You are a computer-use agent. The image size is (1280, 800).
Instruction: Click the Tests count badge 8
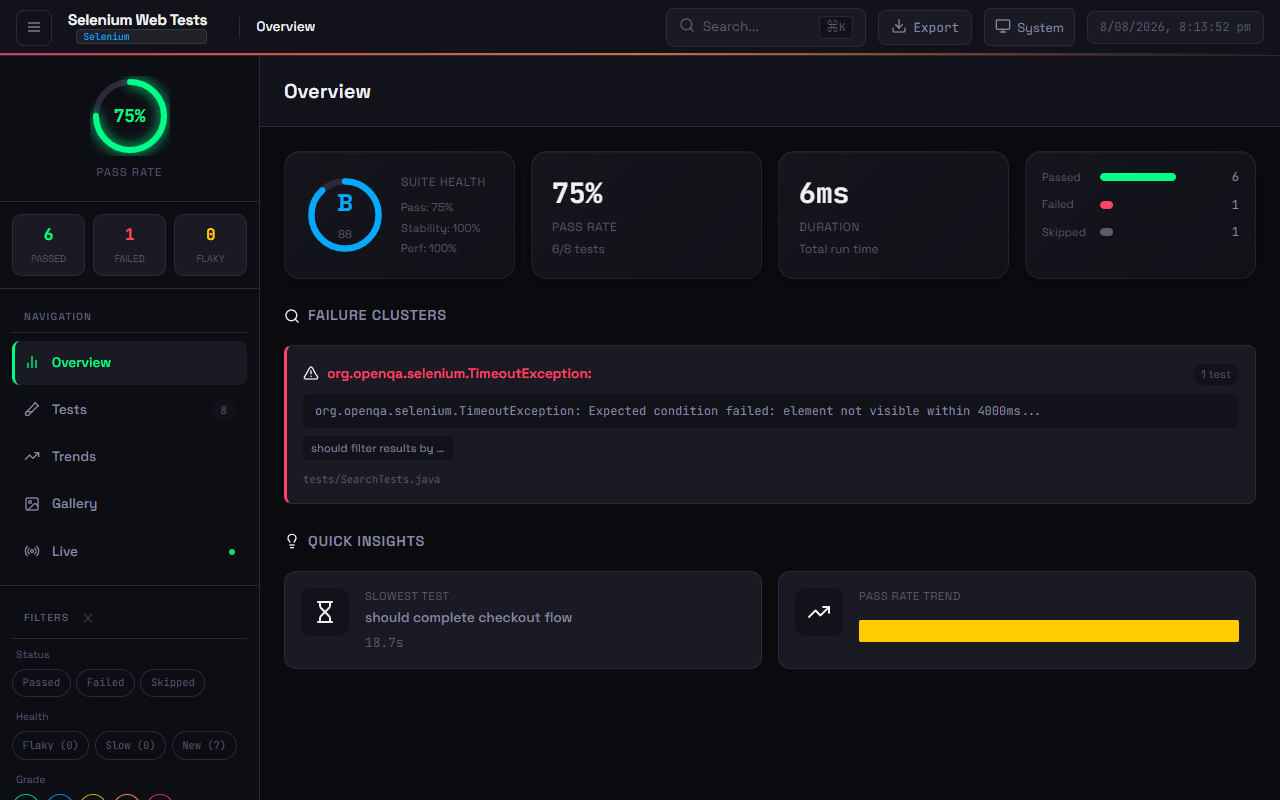click(x=224, y=410)
